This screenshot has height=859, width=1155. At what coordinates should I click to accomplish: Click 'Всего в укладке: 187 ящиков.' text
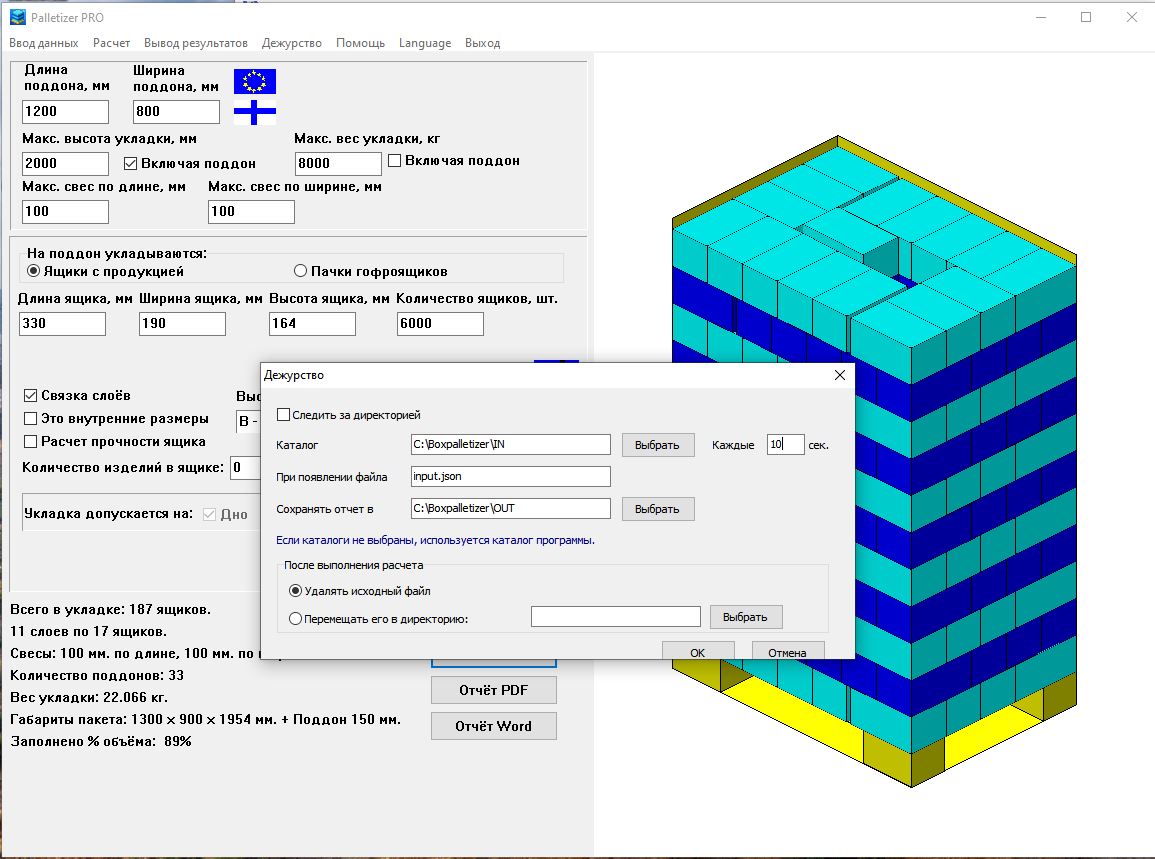pos(110,609)
